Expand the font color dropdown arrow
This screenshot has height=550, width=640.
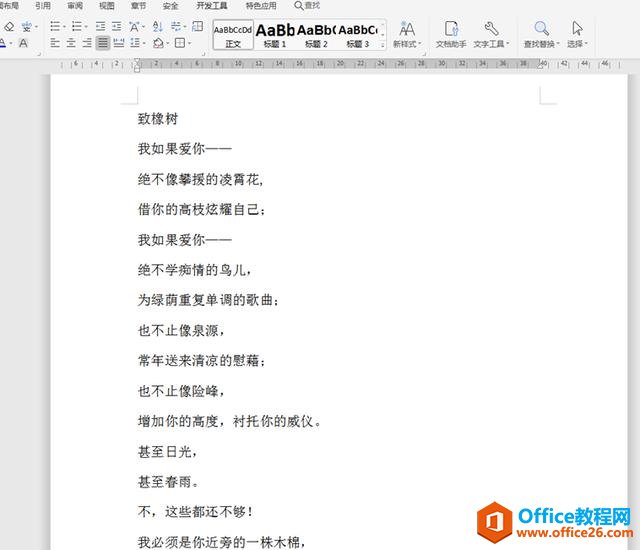point(11,43)
